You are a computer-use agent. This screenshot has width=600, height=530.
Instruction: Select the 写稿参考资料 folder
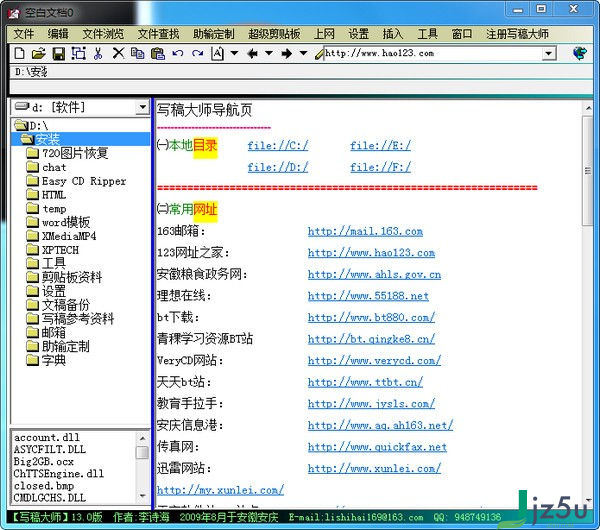(x=70, y=319)
